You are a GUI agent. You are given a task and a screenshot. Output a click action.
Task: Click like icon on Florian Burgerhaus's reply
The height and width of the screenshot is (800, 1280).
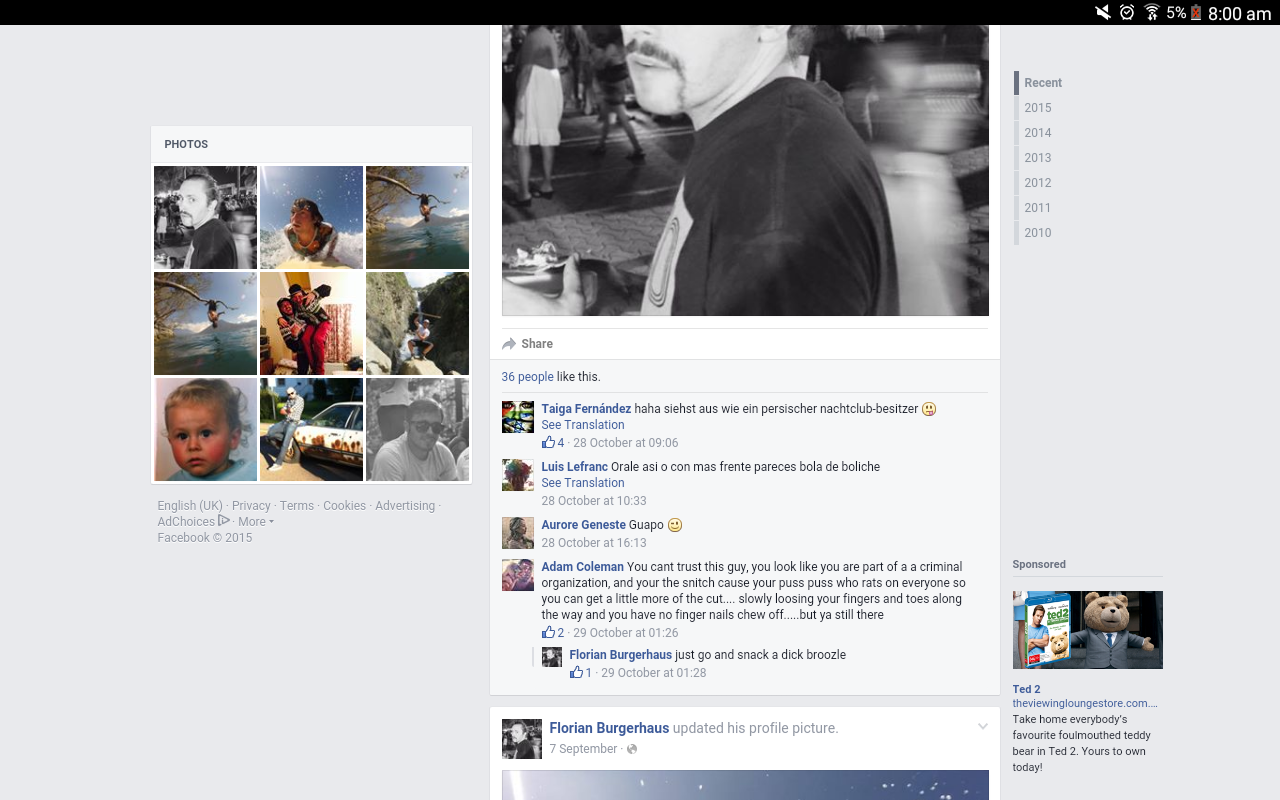[x=576, y=672]
